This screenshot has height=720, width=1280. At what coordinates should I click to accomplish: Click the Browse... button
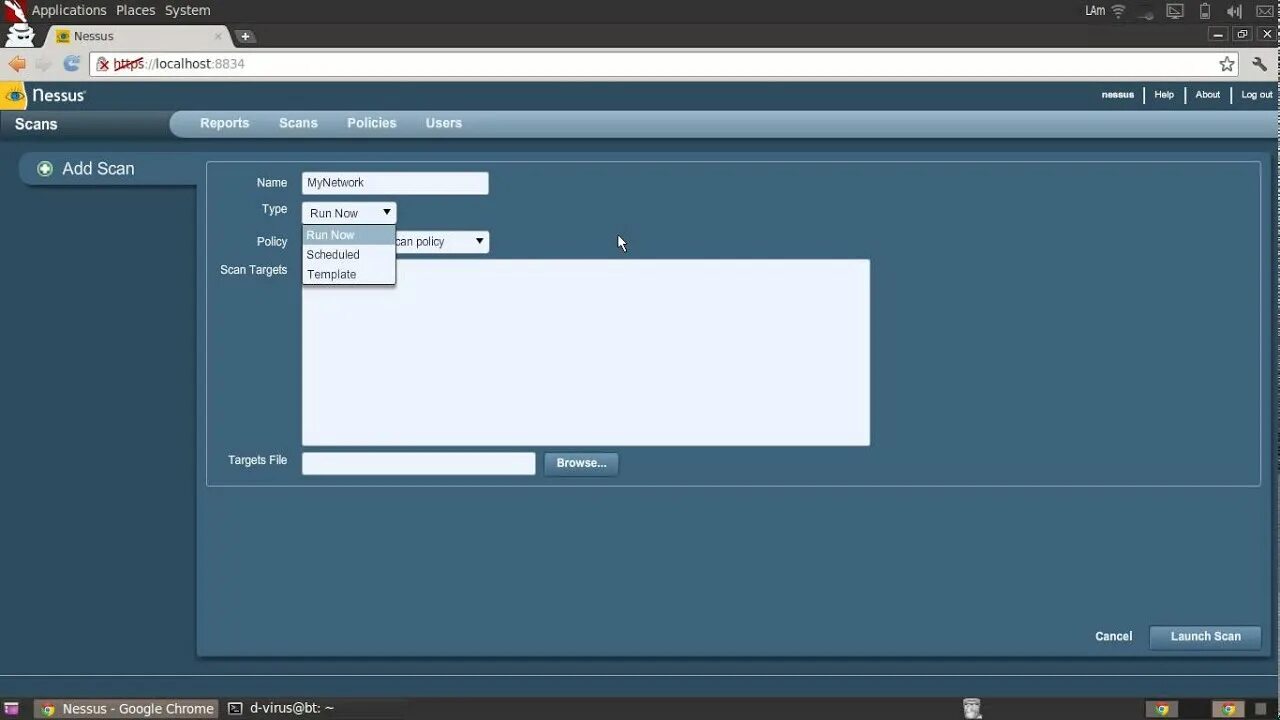tap(581, 463)
